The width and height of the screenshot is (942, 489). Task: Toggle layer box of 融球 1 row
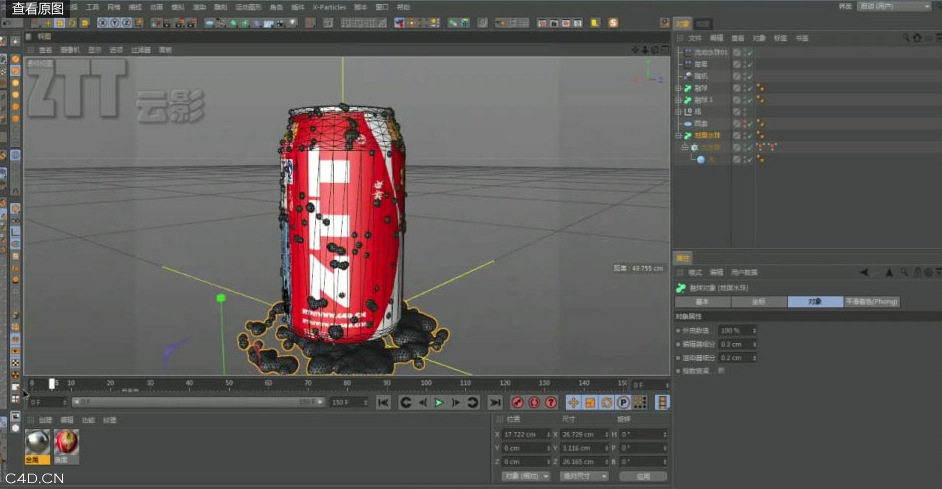(737, 100)
